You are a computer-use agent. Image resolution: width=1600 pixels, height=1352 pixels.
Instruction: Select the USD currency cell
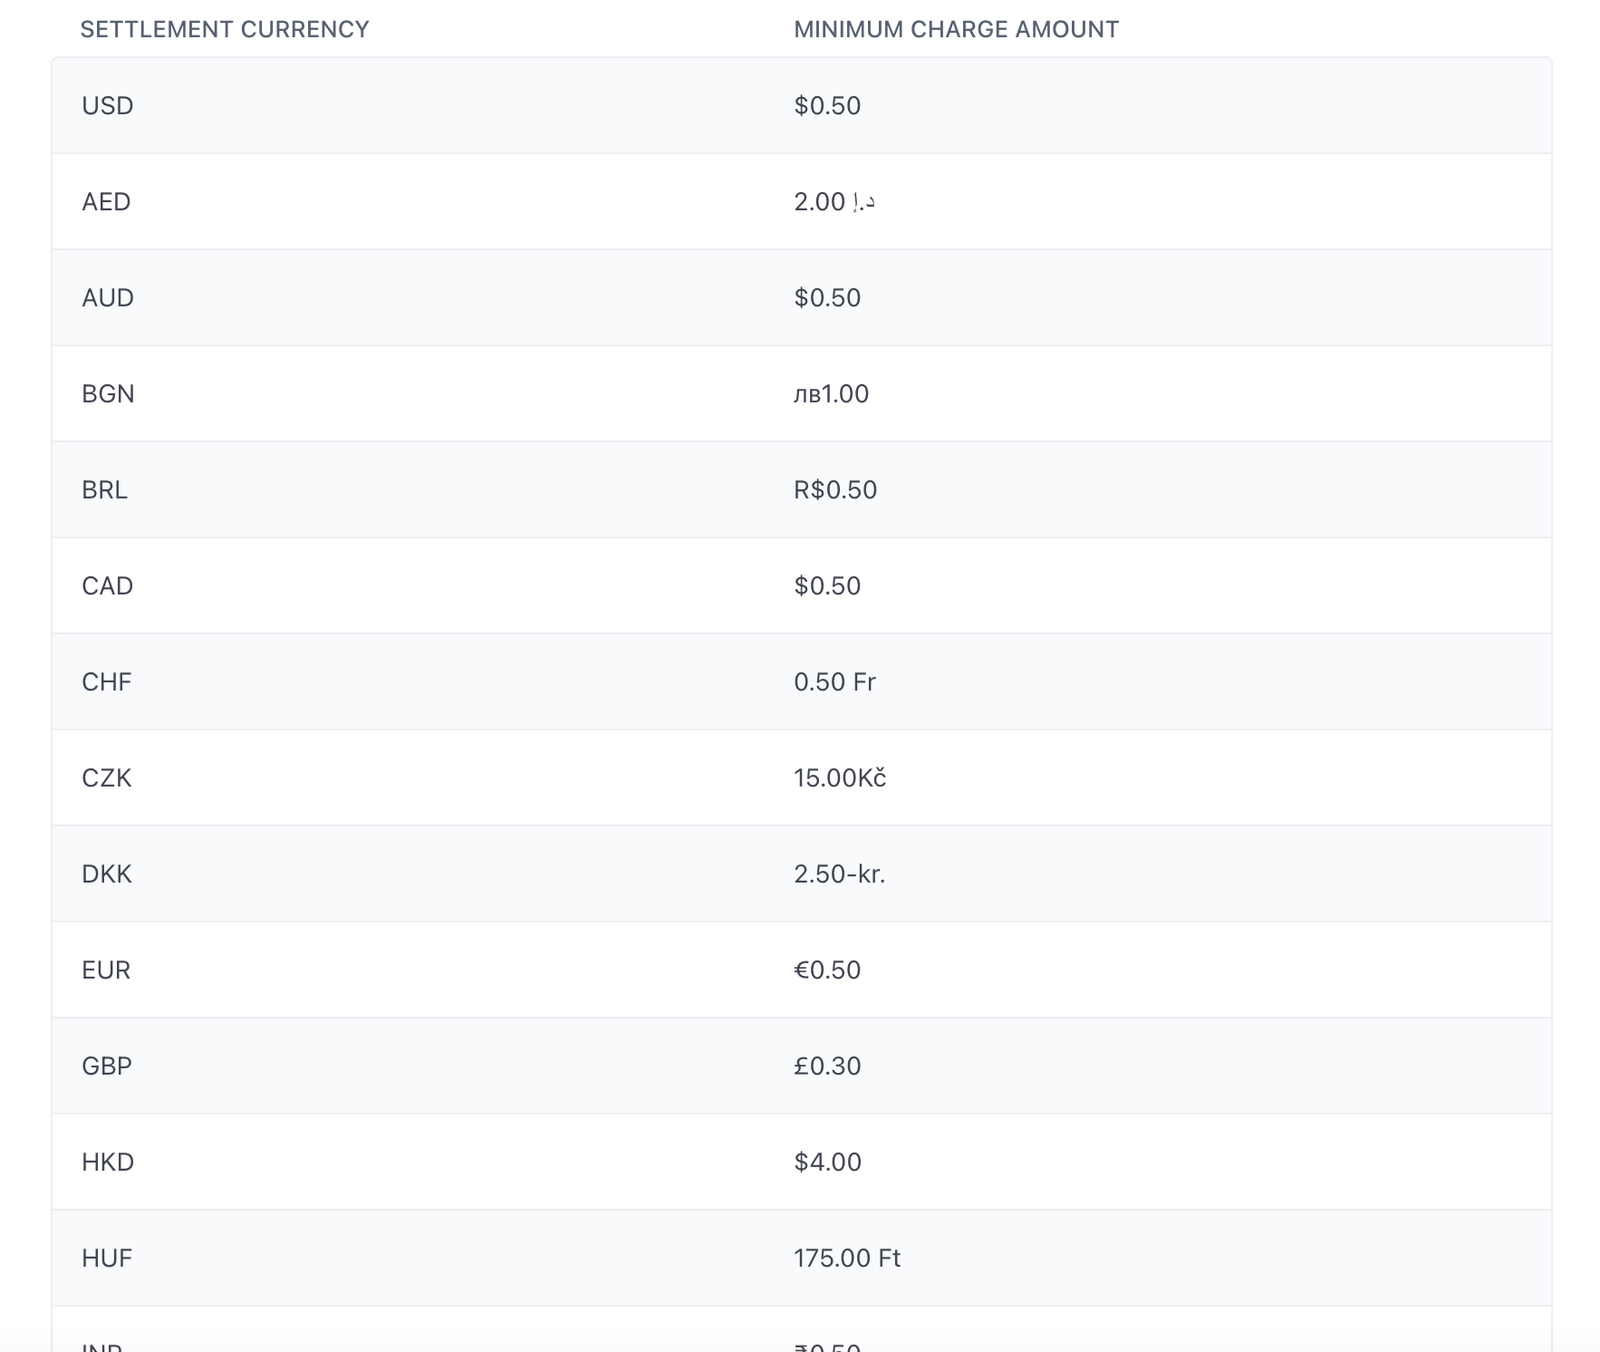click(x=107, y=106)
